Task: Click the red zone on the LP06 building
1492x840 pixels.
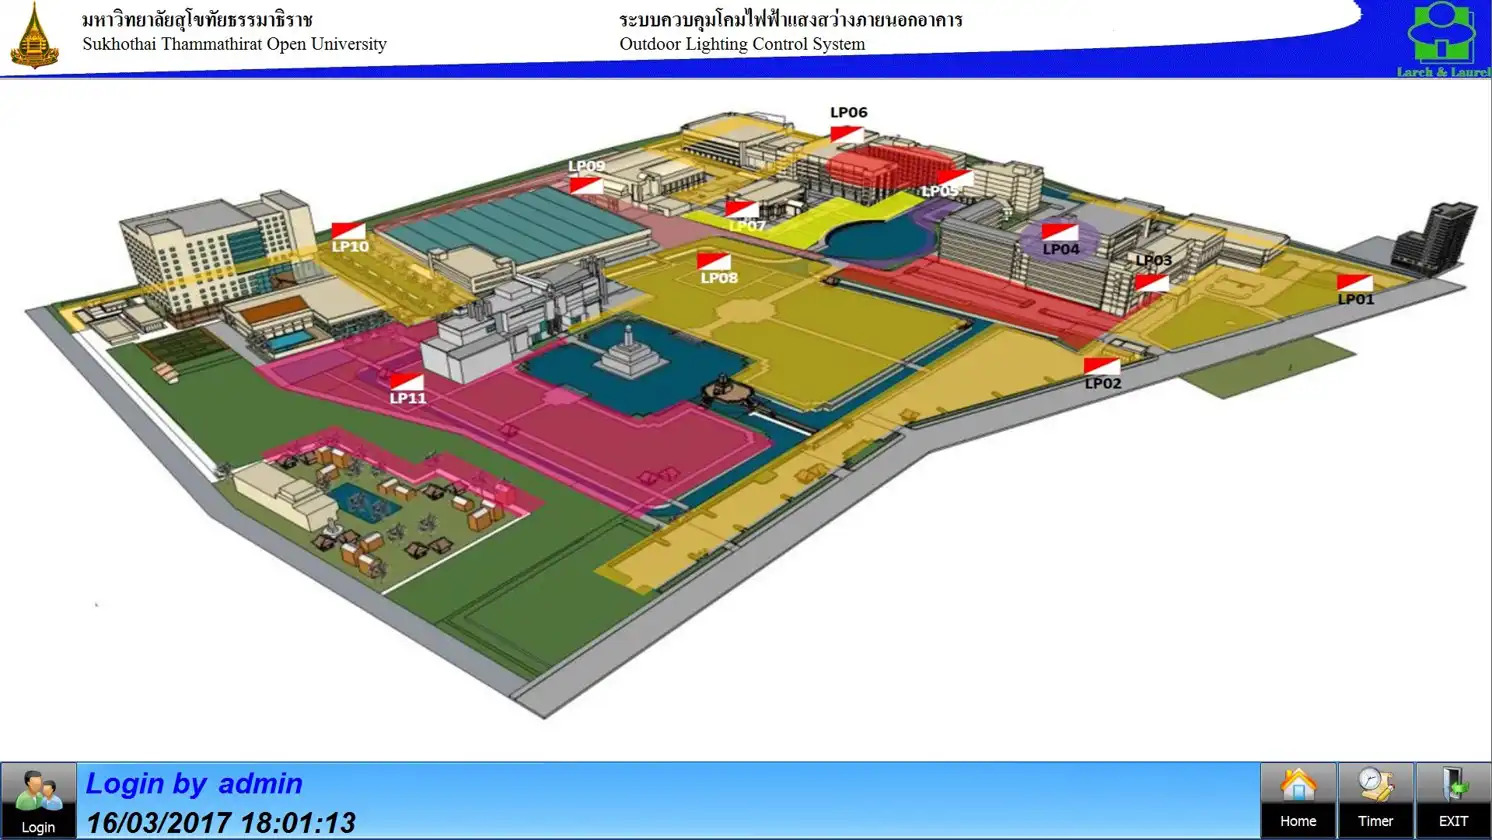Action: coord(880,167)
